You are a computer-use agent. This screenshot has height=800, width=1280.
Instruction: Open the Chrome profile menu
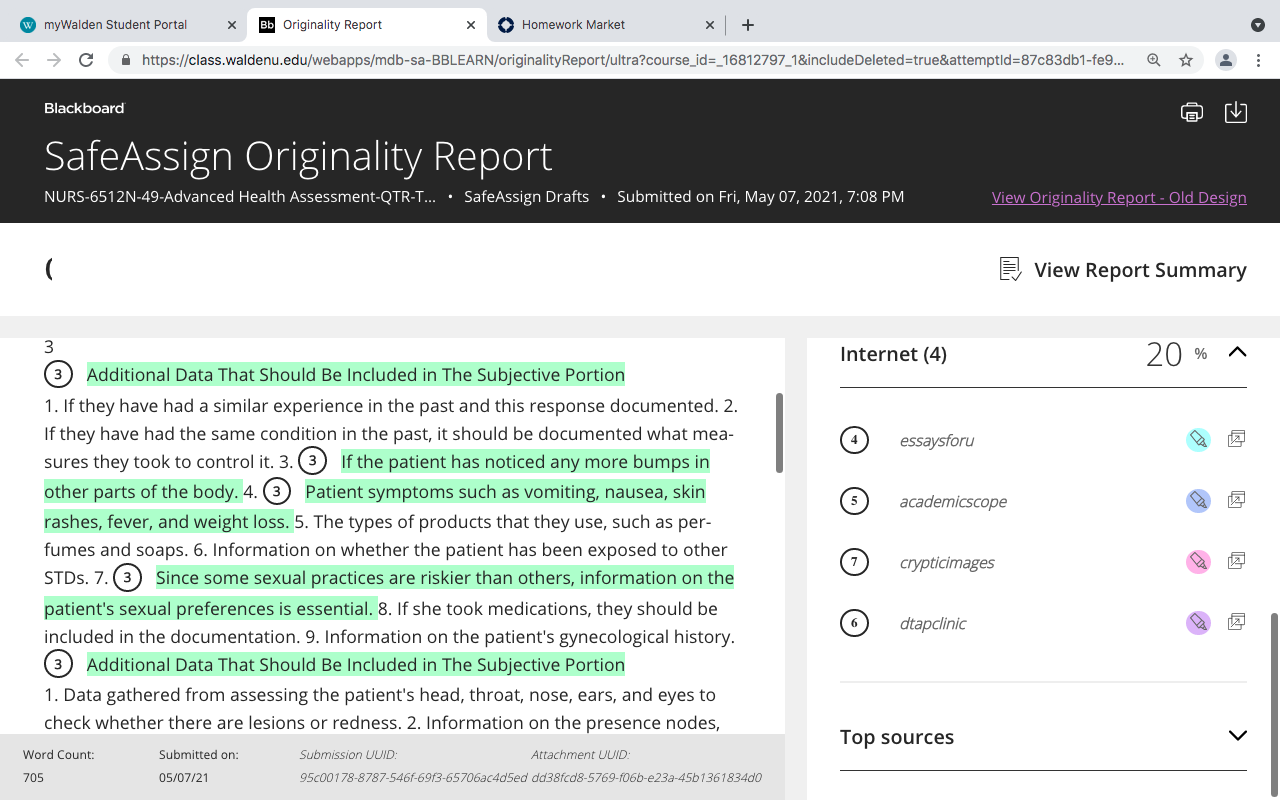click(x=1226, y=60)
